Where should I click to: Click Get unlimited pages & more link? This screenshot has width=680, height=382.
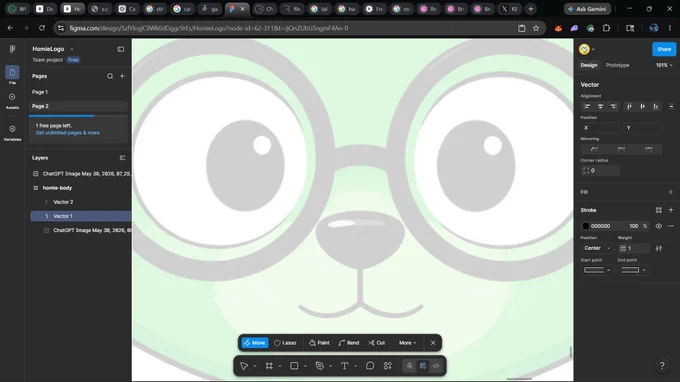pos(68,133)
